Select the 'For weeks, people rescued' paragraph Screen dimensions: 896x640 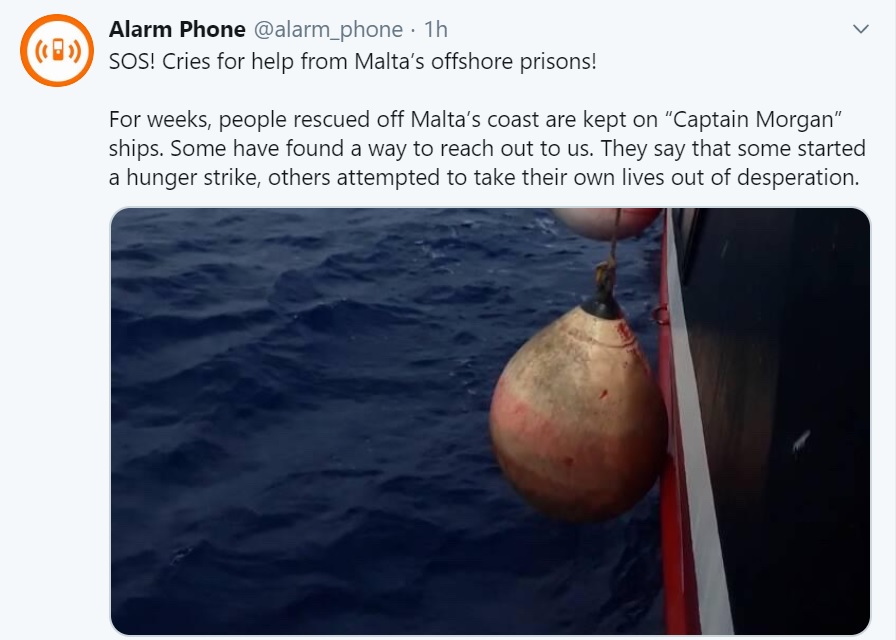point(487,149)
